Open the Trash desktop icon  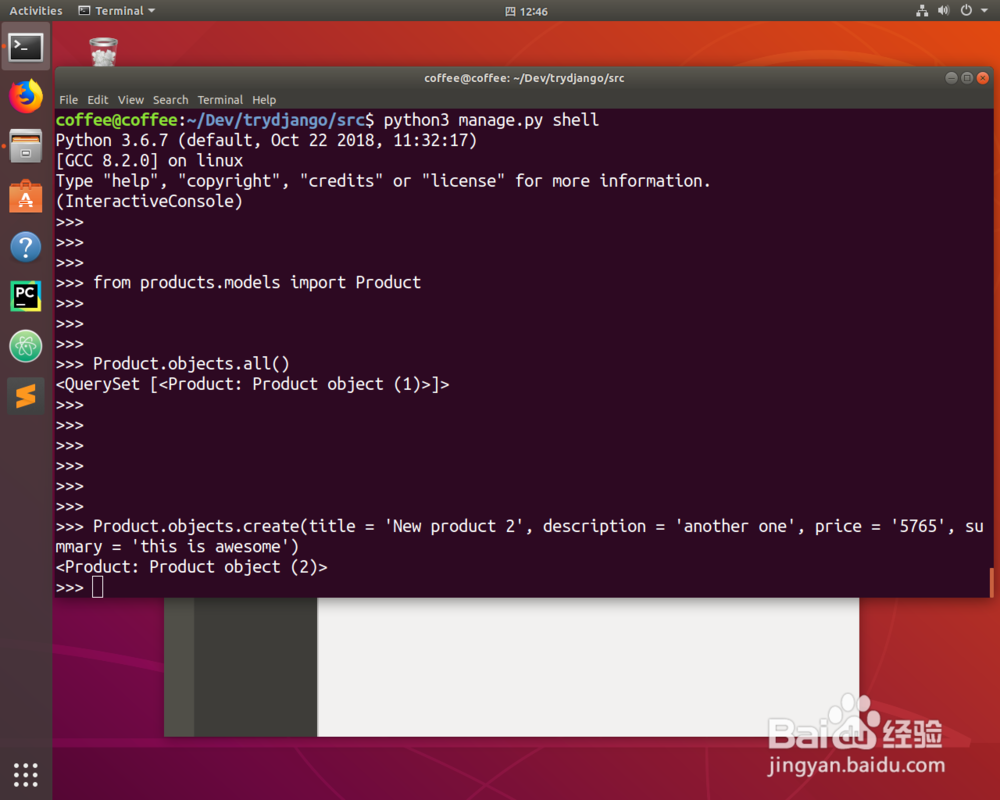pyautogui.click(x=103, y=52)
